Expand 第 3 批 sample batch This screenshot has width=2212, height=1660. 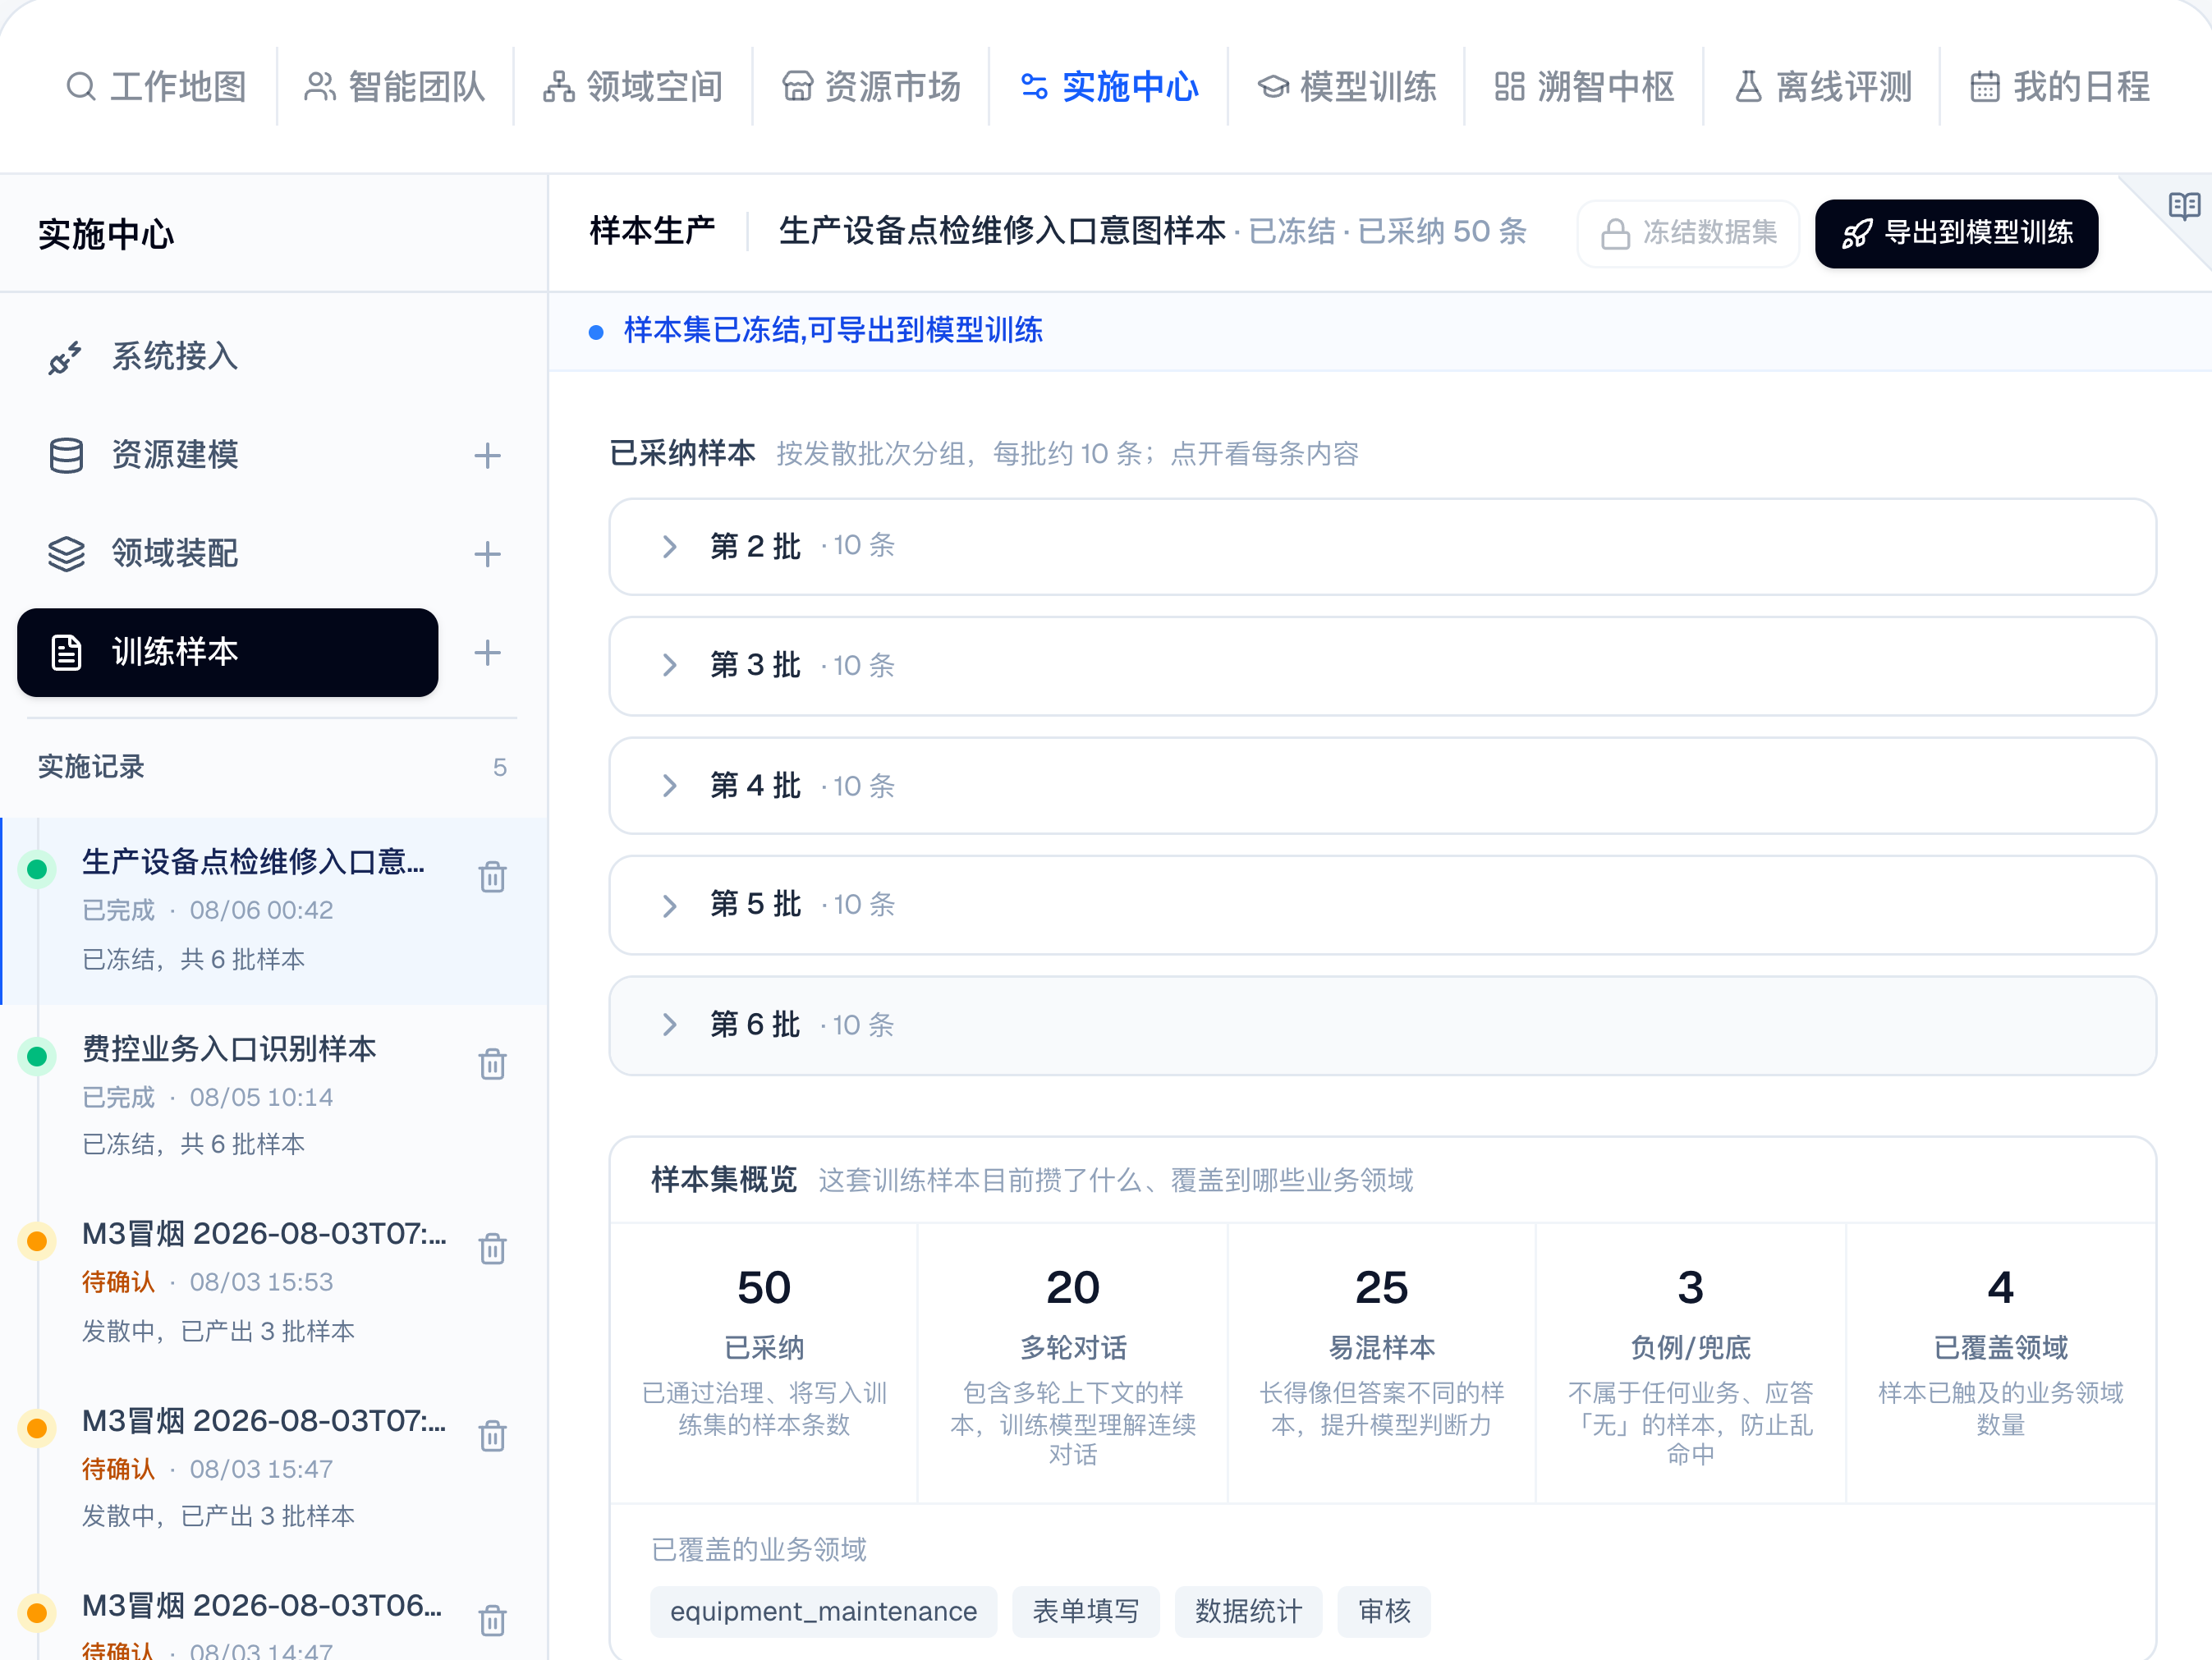point(1382,665)
